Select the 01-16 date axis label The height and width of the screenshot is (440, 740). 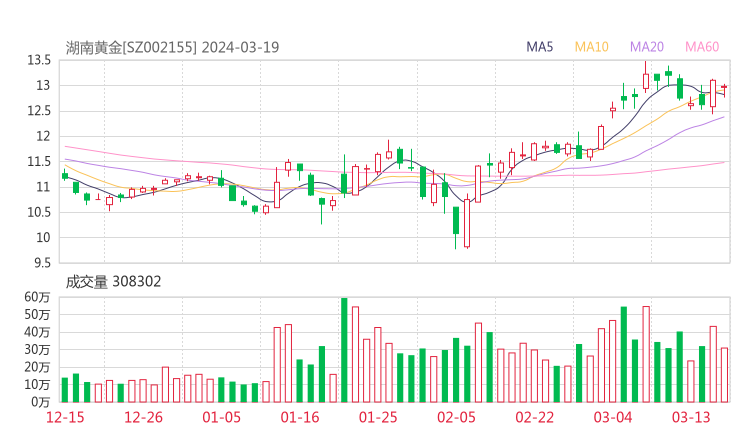pyautogui.click(x=300, y=417)
